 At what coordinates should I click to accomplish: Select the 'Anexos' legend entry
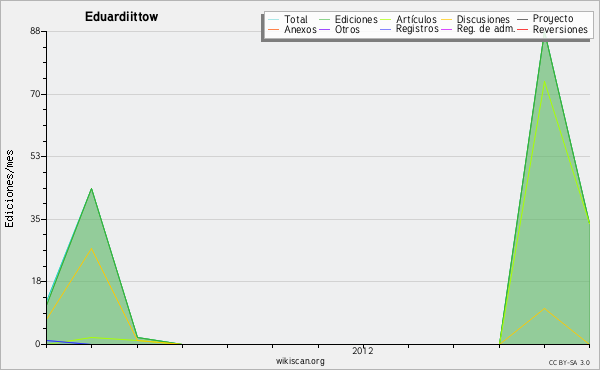pos(300,29)
